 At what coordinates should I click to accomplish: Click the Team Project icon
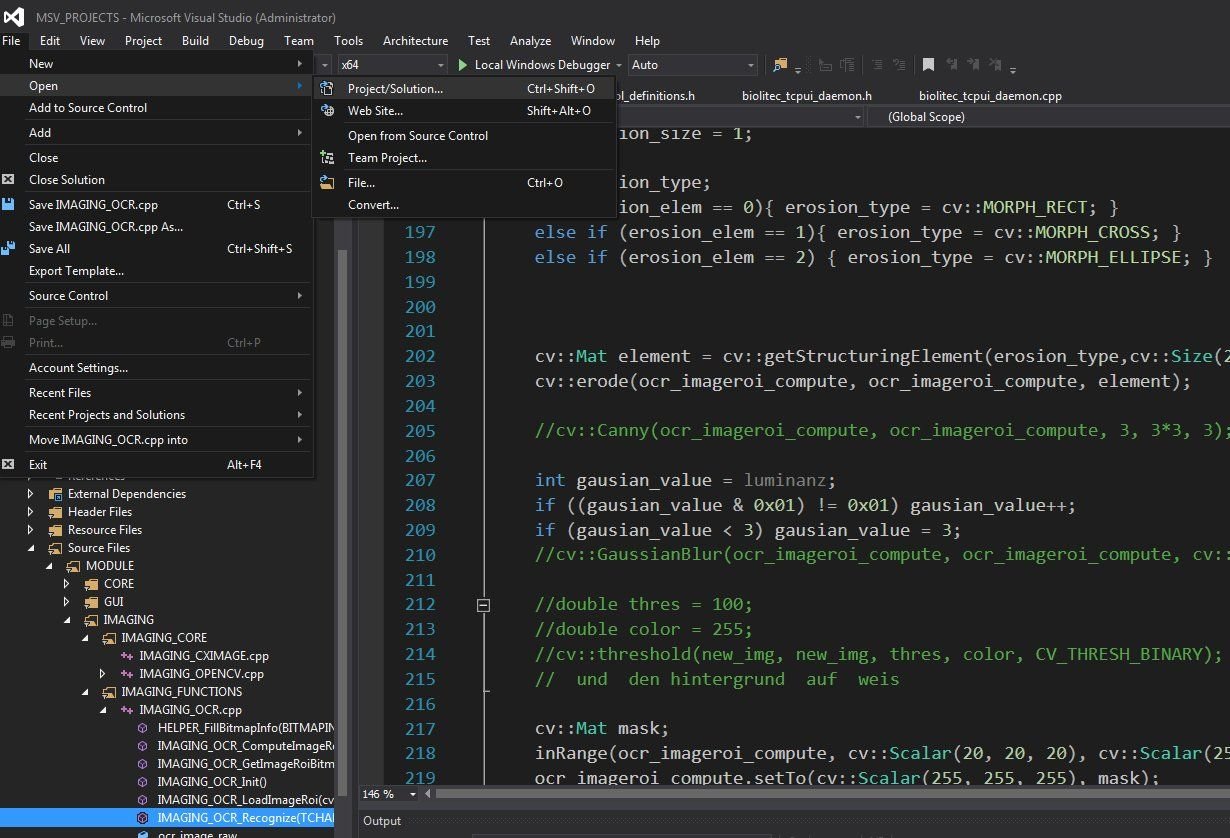327,158
